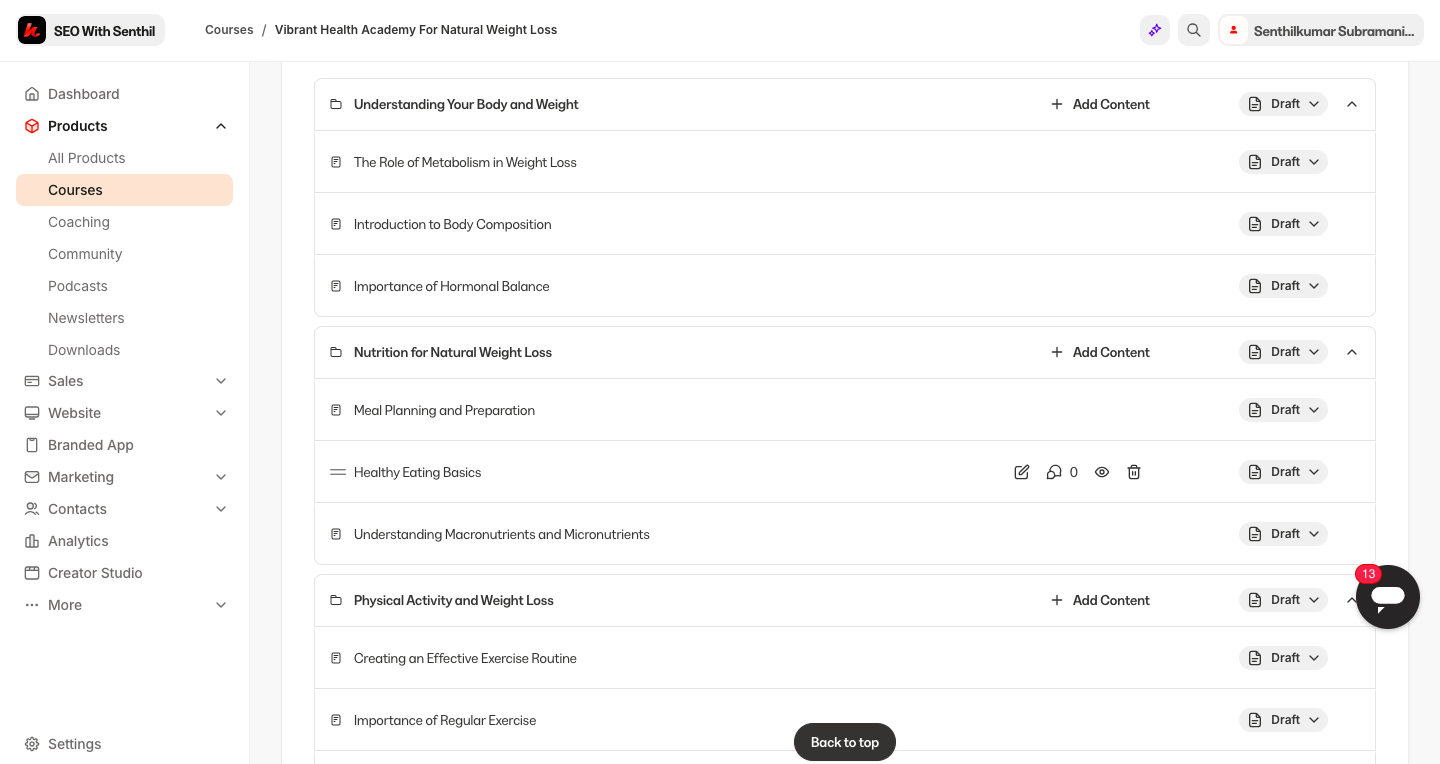The height and width of the screenshot is (764, 1440).
Task: Click the AI sparkle icon in header
Action: point(1155,30)
